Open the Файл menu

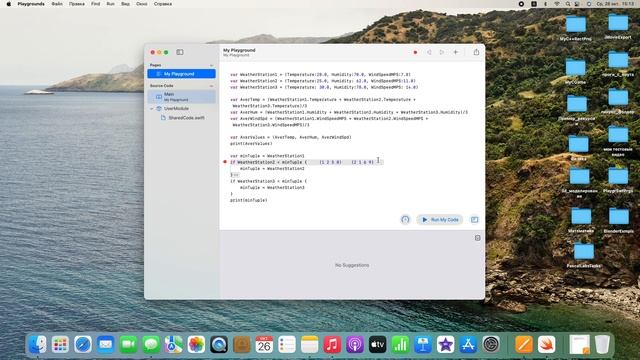[x=57, y=4]
